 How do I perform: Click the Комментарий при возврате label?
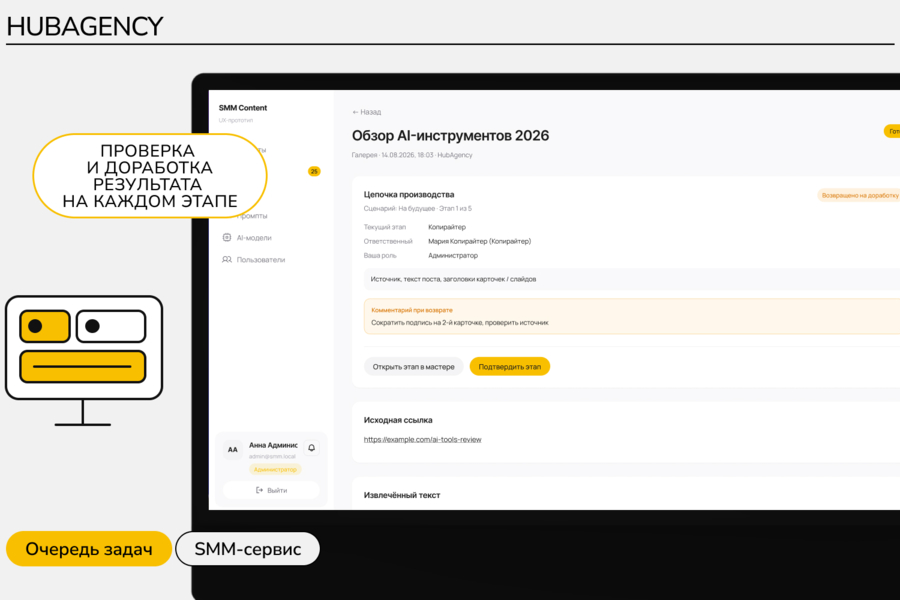pos(412,310)
